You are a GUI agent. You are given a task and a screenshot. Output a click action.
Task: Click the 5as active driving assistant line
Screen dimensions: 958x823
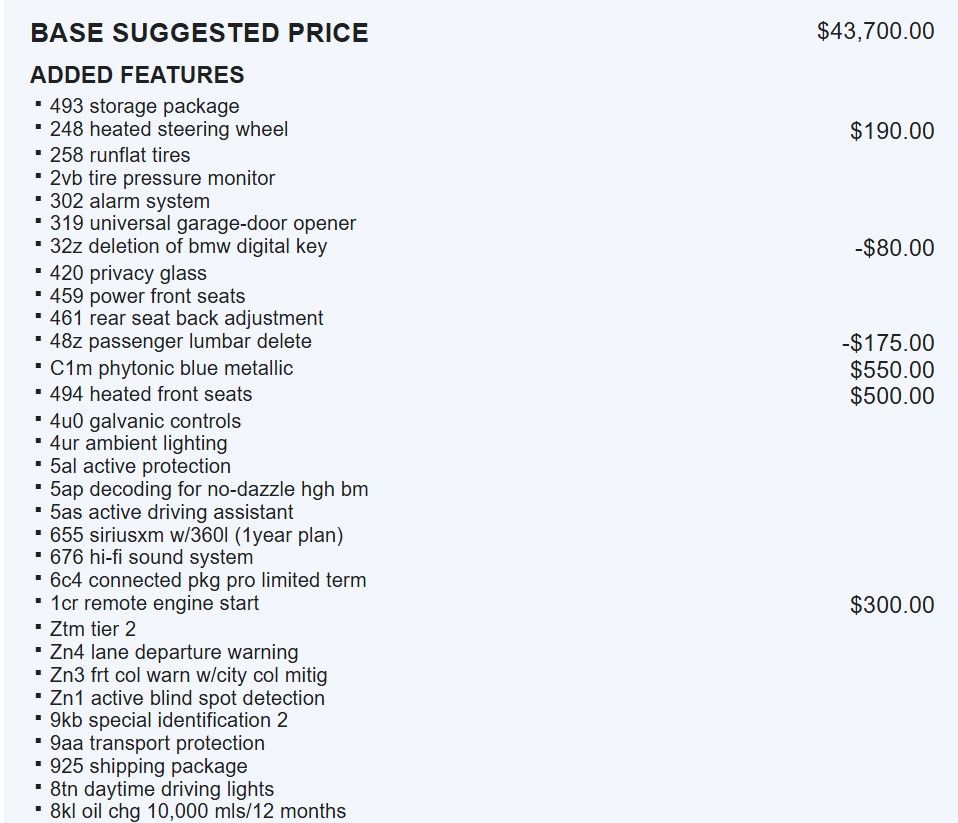(x=172, y=512)
